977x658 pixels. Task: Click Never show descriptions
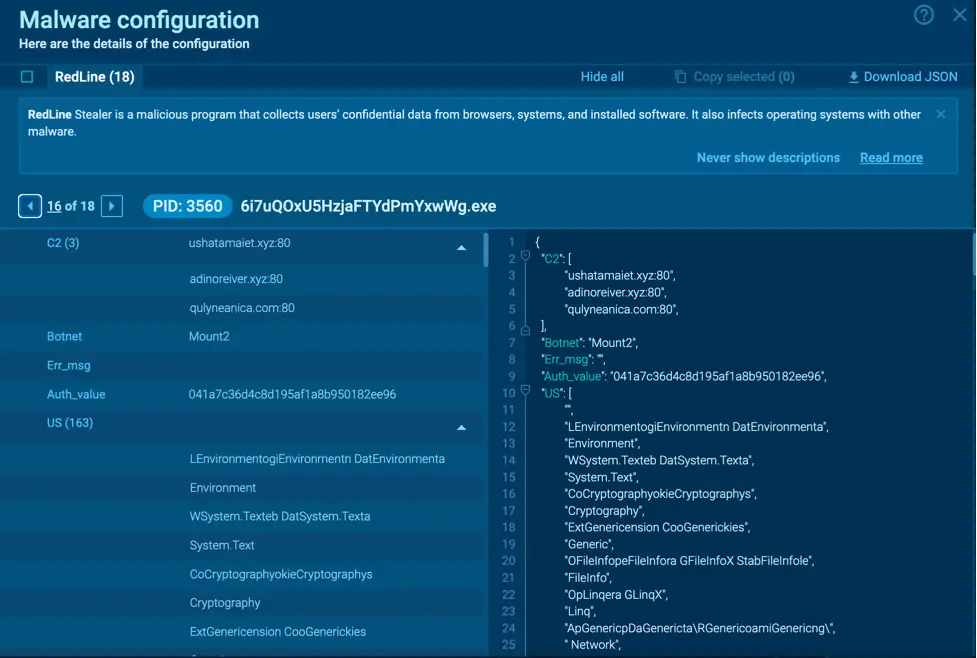[768, 158]
